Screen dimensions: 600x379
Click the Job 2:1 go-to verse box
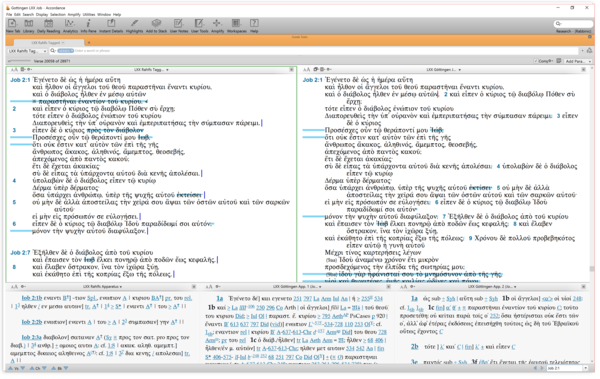pyautogui.click(x=565, y=368)
